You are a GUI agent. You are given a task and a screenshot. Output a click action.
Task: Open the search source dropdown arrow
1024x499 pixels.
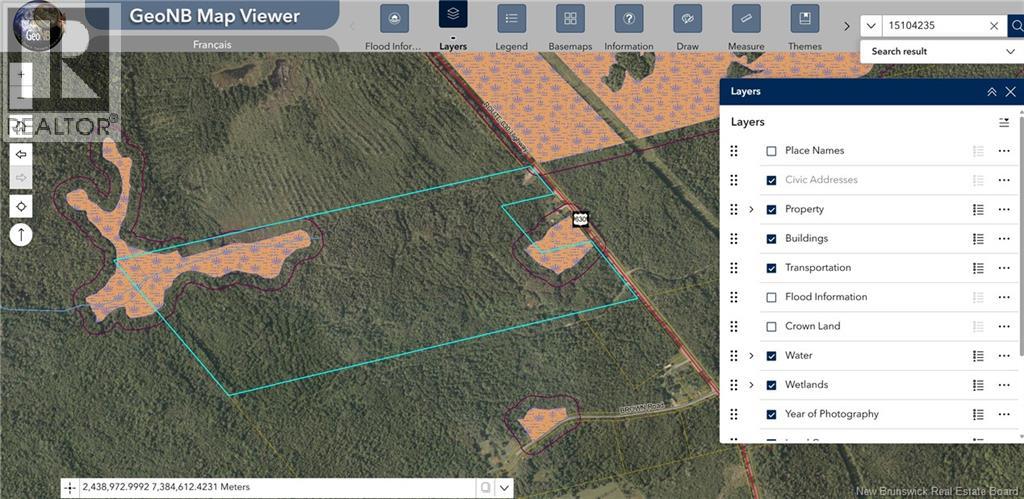pos(871,26)
